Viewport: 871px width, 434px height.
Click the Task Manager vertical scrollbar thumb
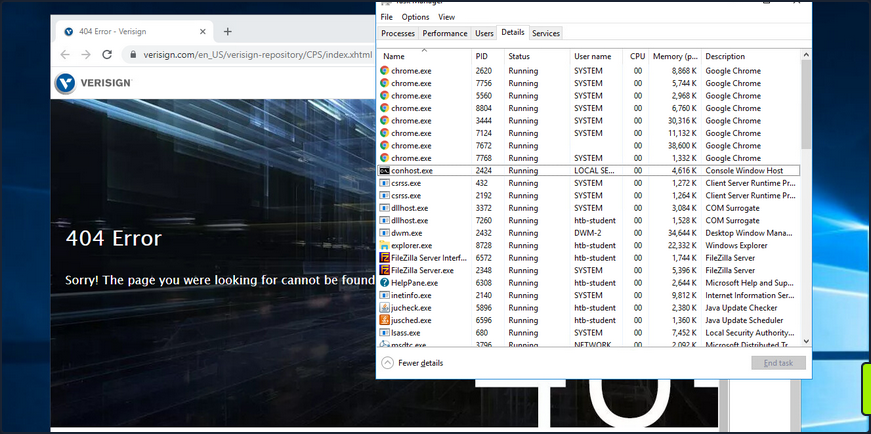(x=806, y=103)
